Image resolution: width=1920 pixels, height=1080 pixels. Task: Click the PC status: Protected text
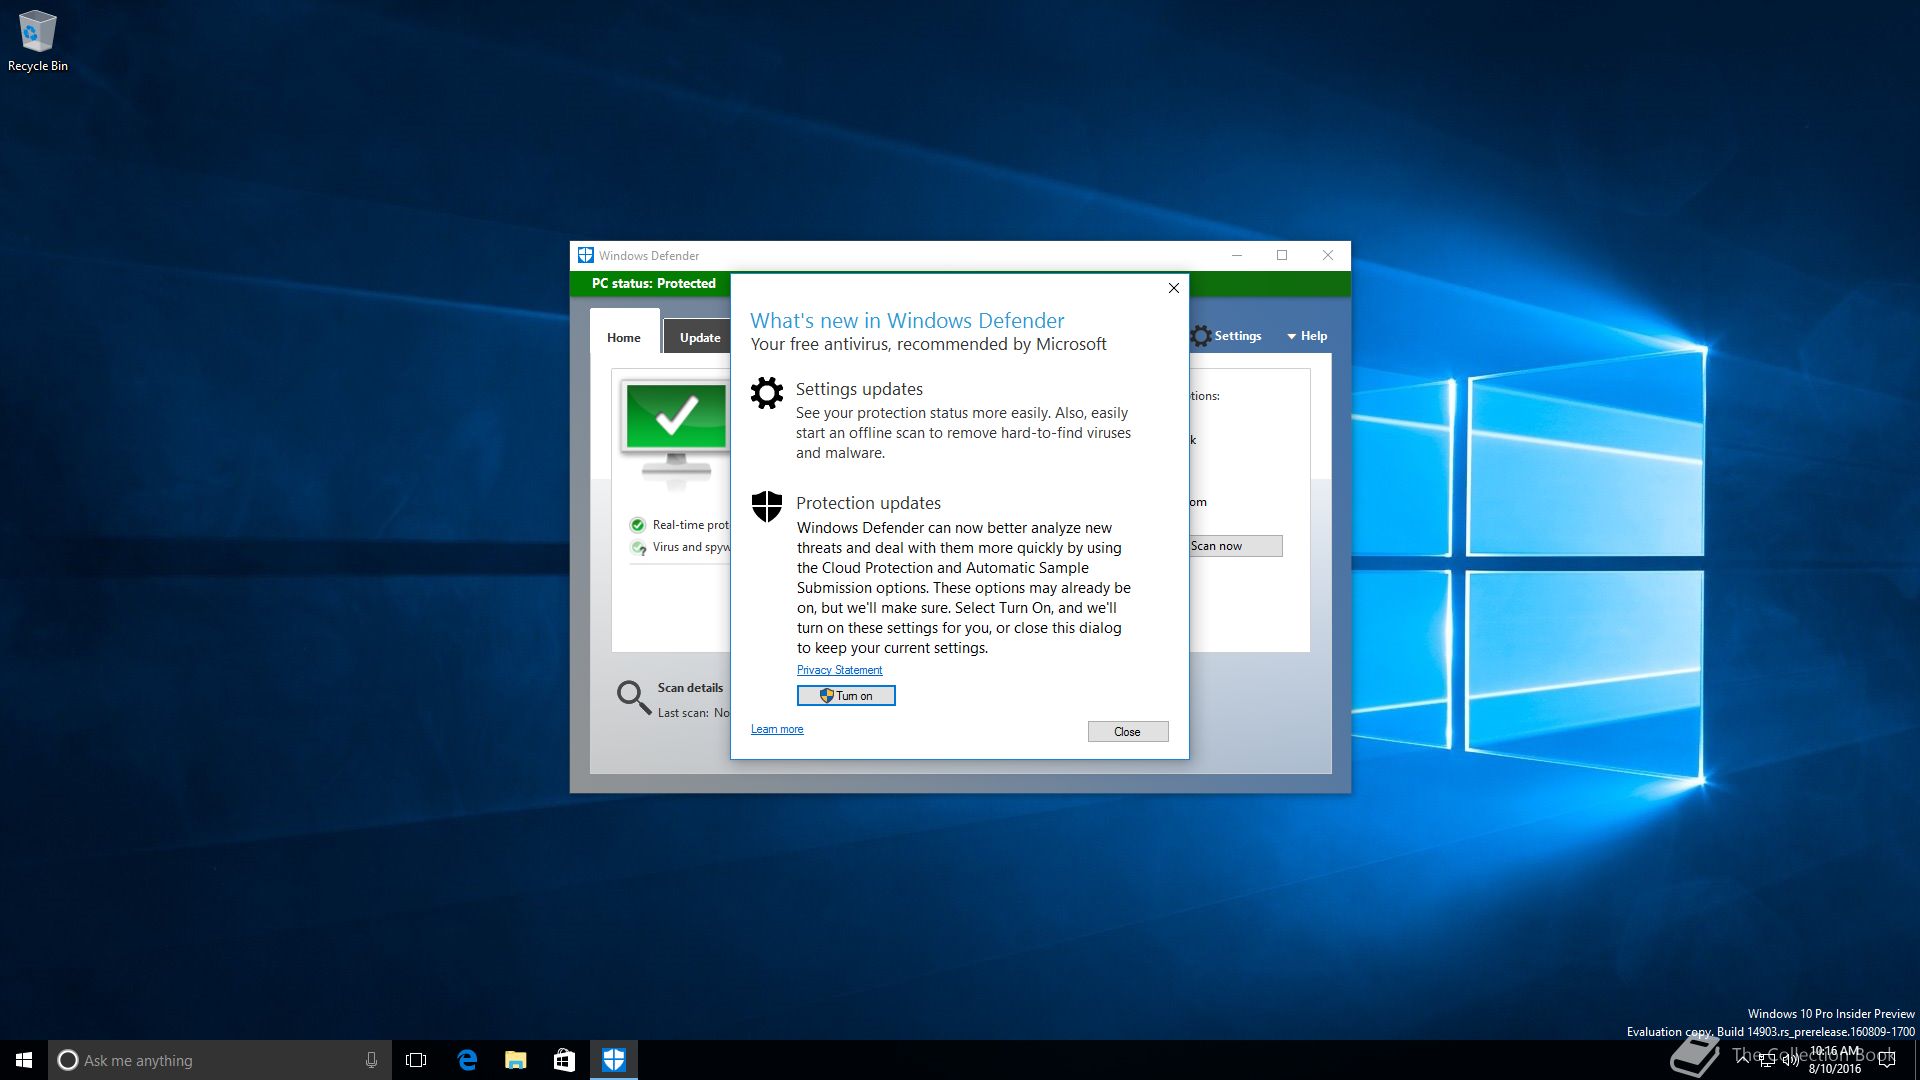tap(654, 284)
